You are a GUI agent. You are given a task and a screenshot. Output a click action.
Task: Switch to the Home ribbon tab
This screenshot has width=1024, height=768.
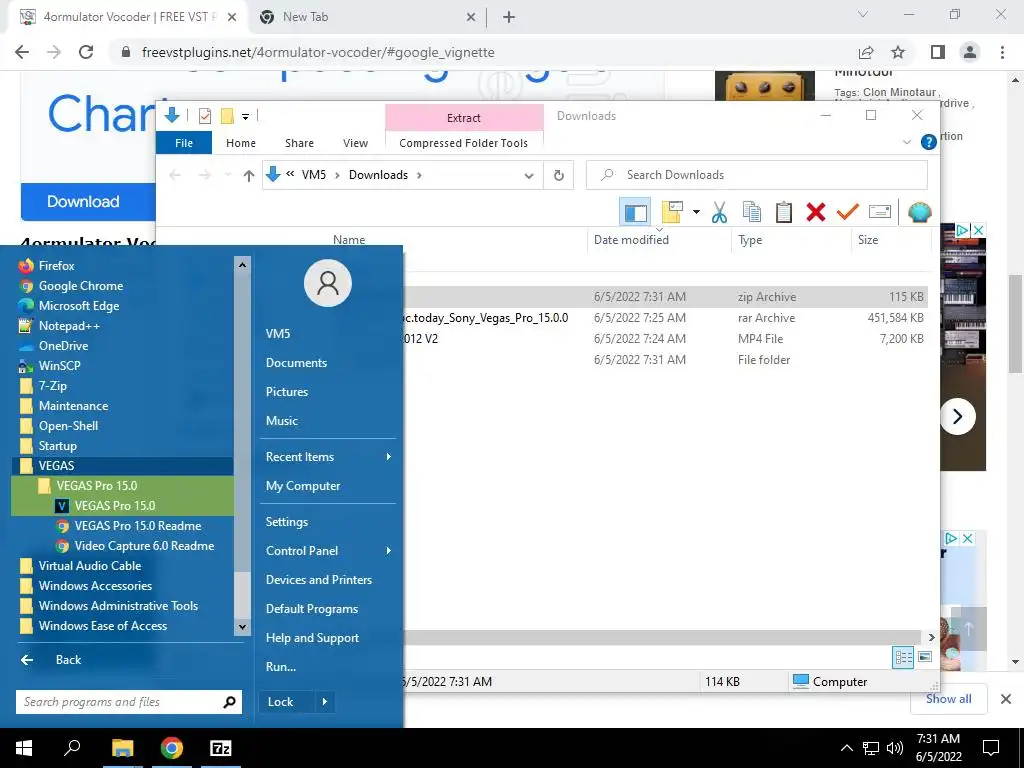click(241, 143)
